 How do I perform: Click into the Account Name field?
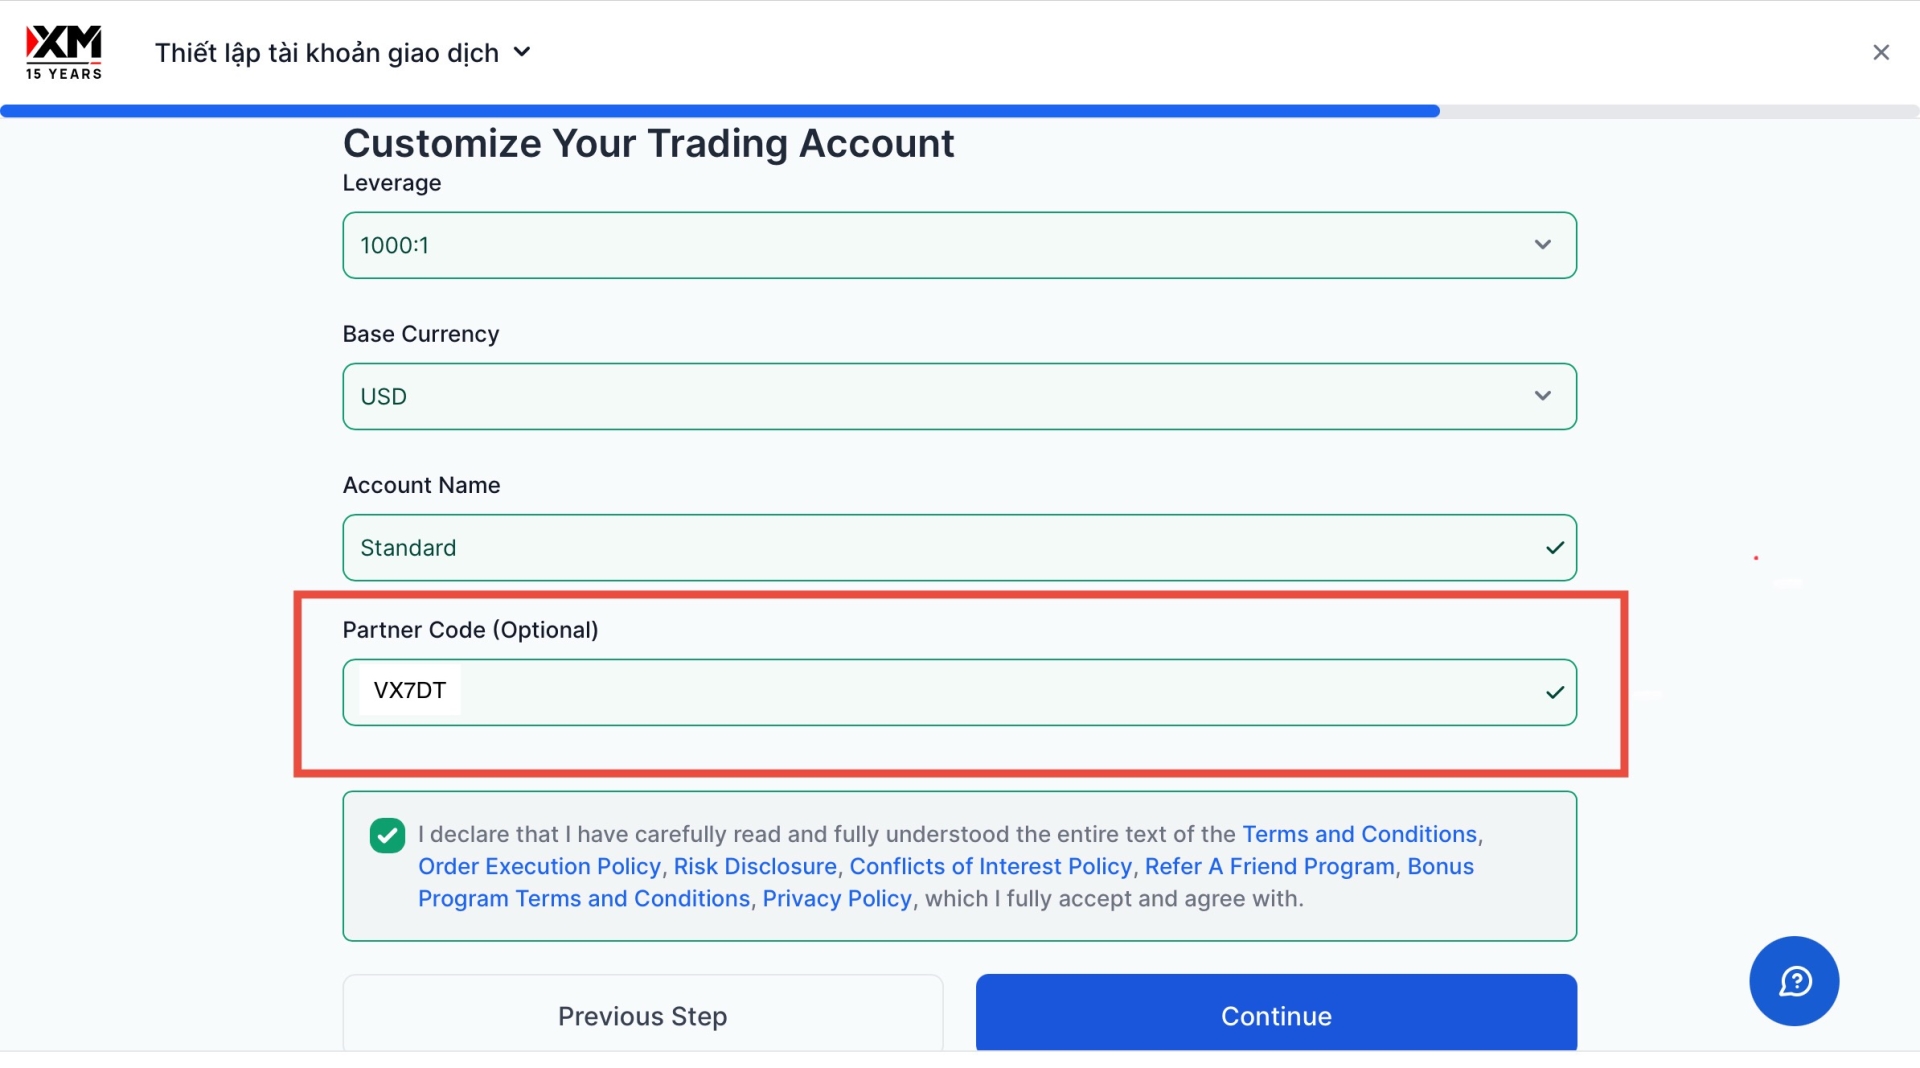pyautogui.click(x=940, y=548)
